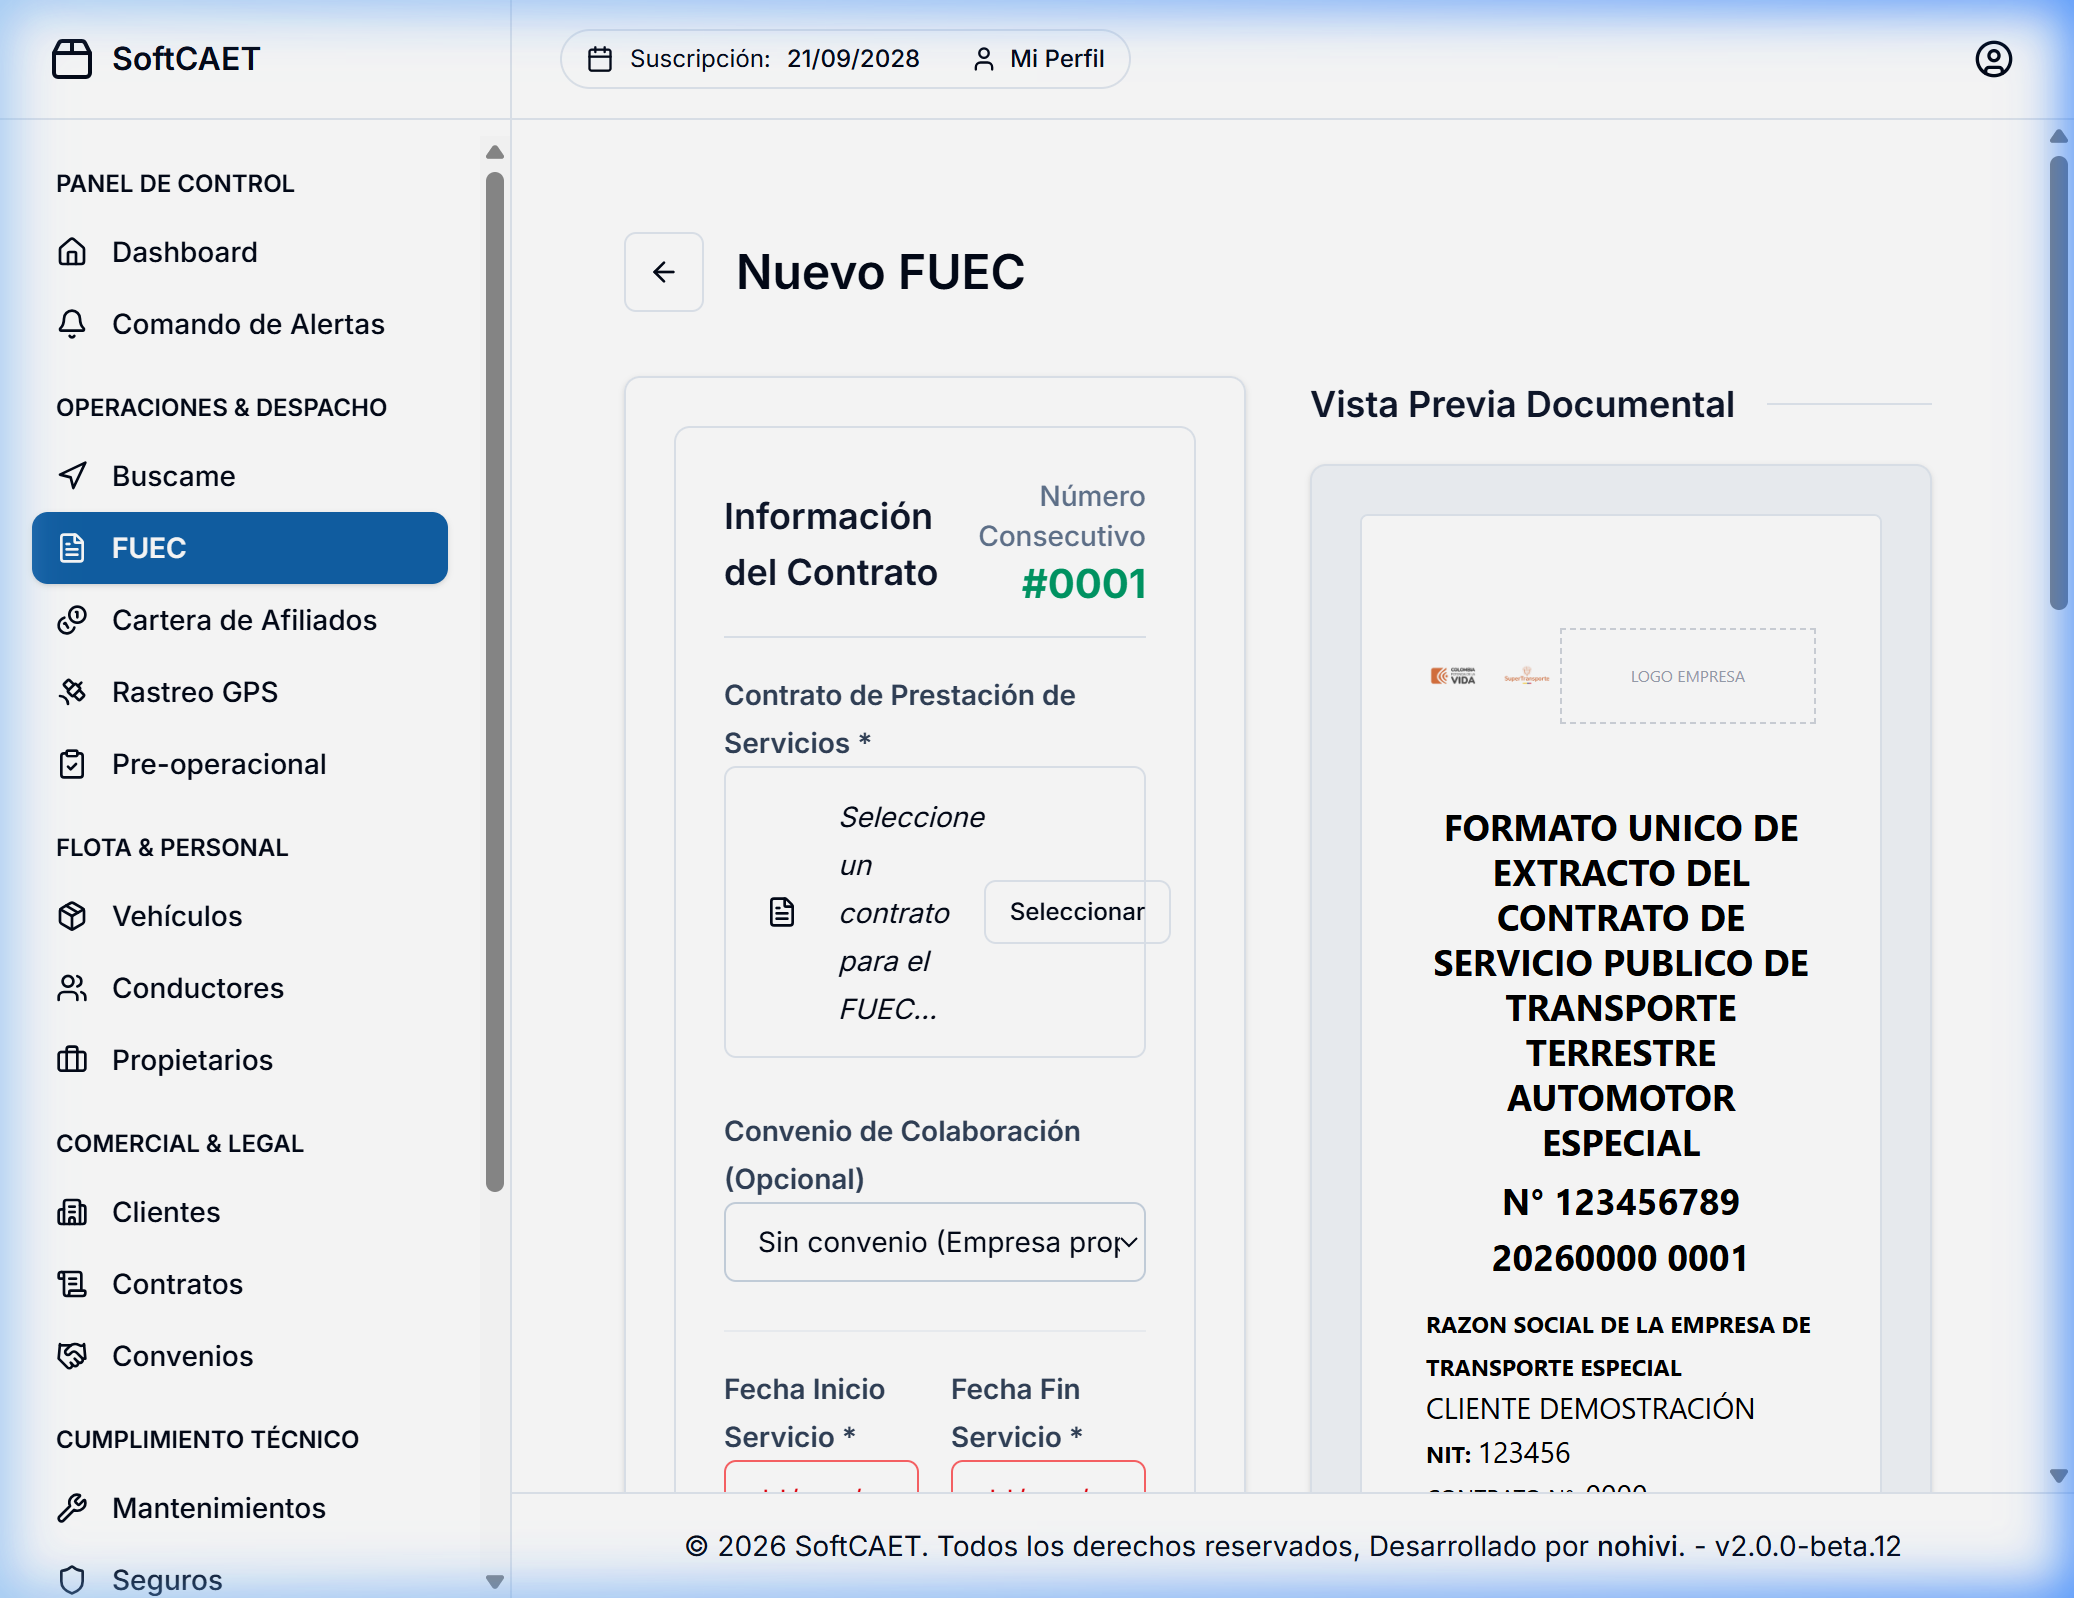Viewport: 2074px width, 1598px height.
Task: Open the Conductores section
Action: 197,988
